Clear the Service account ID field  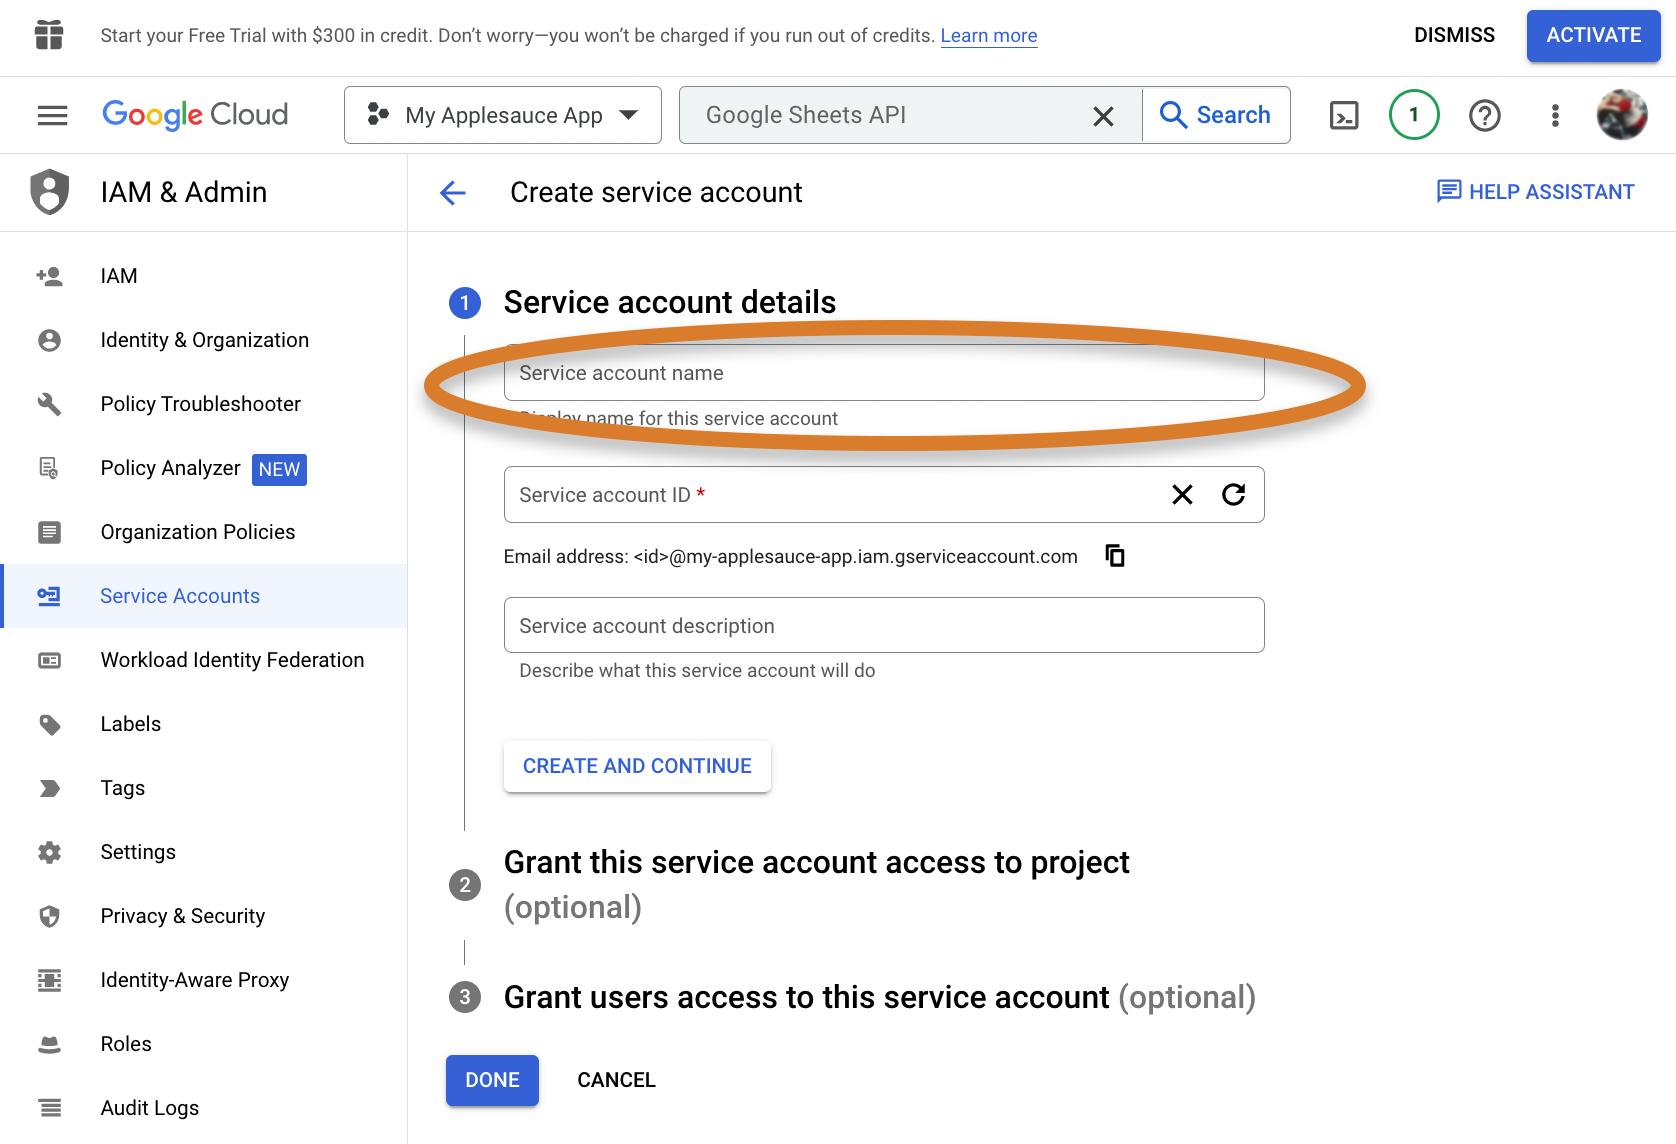1182,494
